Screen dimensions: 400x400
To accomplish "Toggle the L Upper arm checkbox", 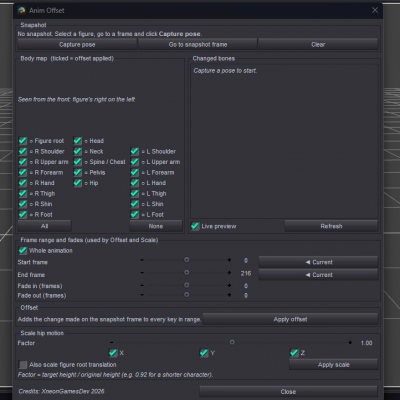I will coord(135,162).
